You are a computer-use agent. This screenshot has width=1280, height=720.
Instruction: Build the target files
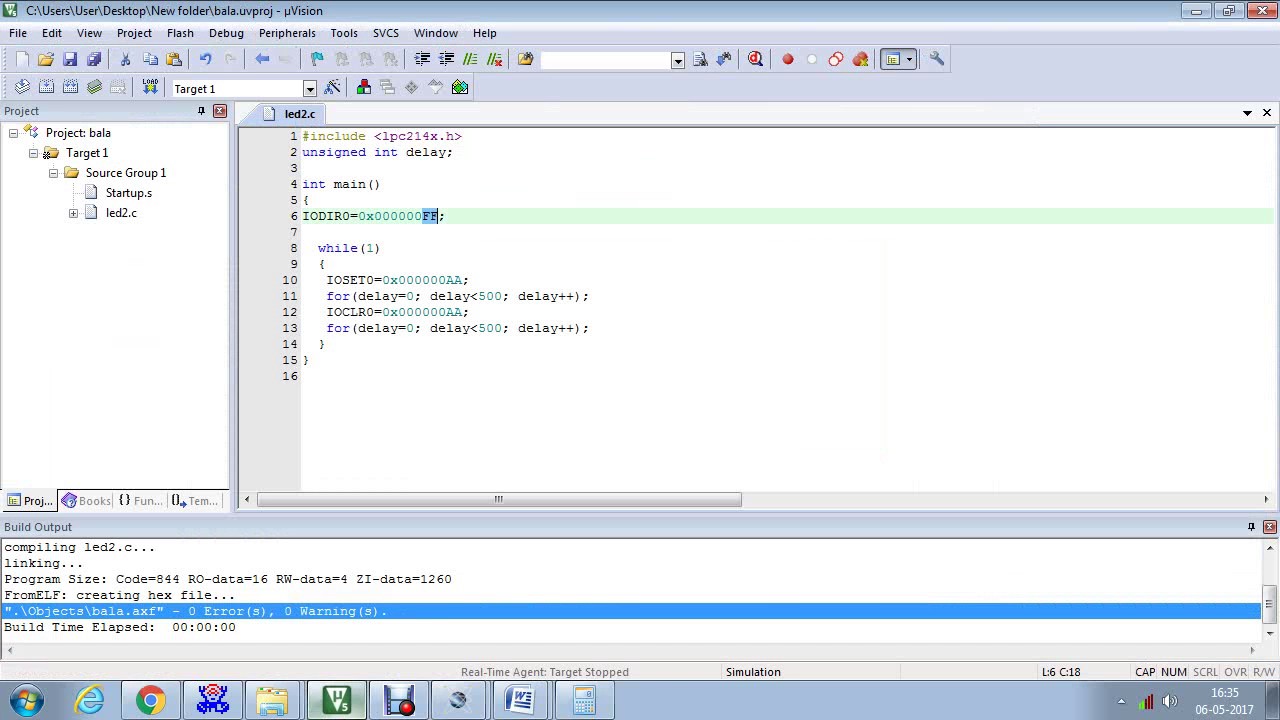pyautogui.click(x=46, y=87)
